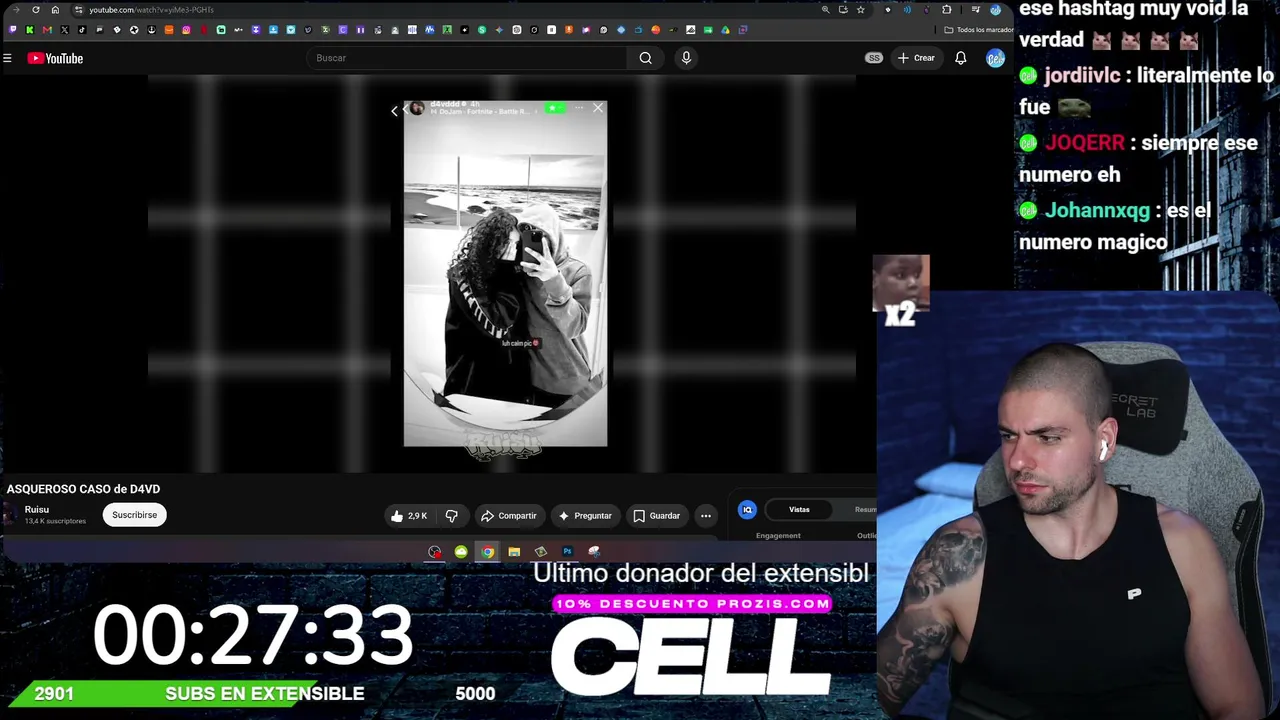Open the YouTube account avatar menu
Screen dimensions: 1280x720
995,58
